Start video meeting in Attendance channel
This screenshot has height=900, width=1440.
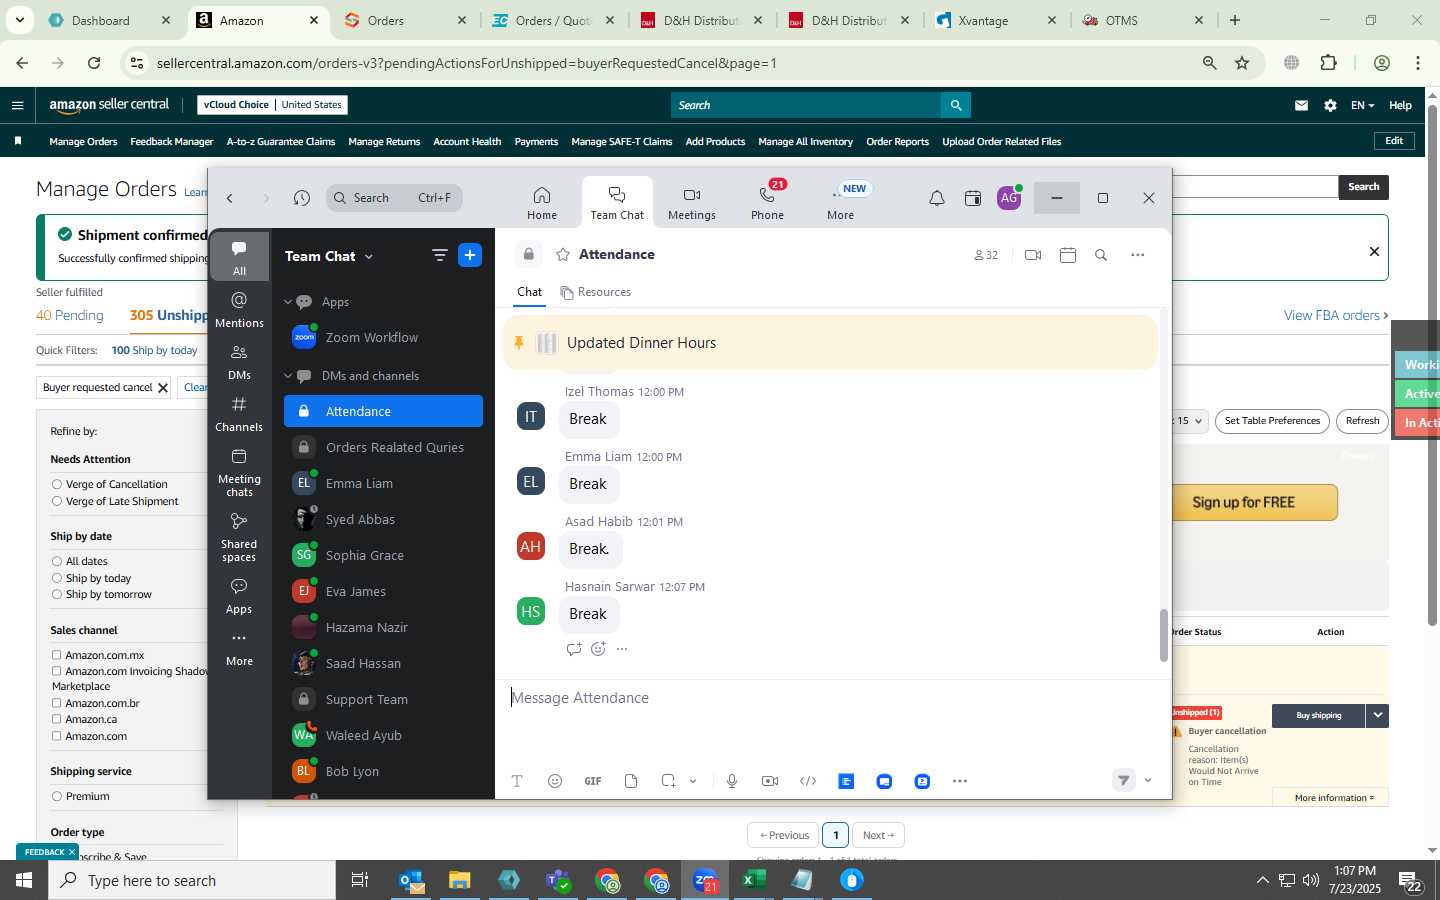(1033, 255)
